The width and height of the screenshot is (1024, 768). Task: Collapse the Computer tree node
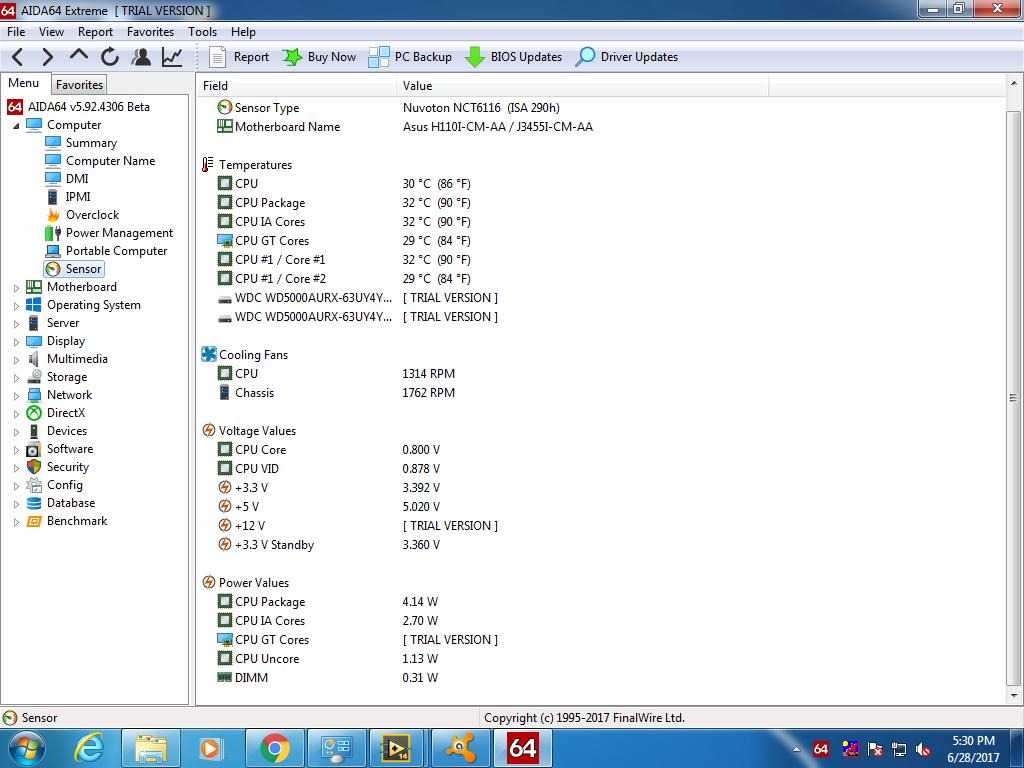point(16,125)
